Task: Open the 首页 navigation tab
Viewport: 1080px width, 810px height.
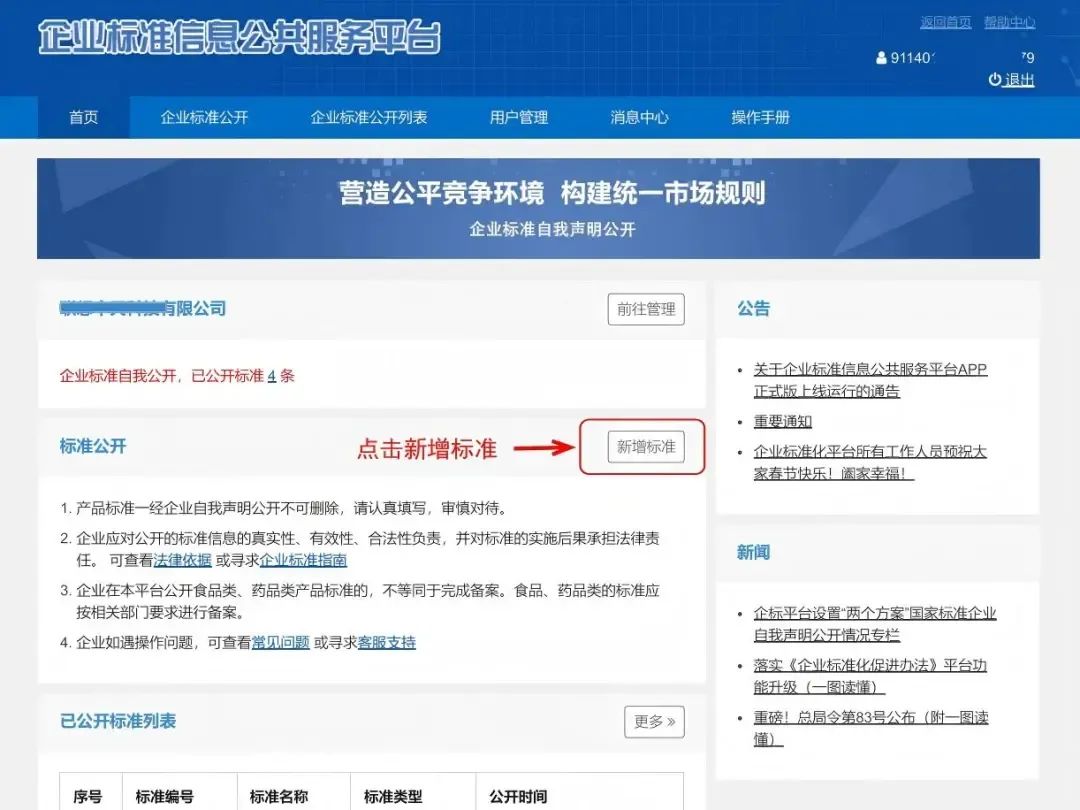Action: click(x=84, y=117)
